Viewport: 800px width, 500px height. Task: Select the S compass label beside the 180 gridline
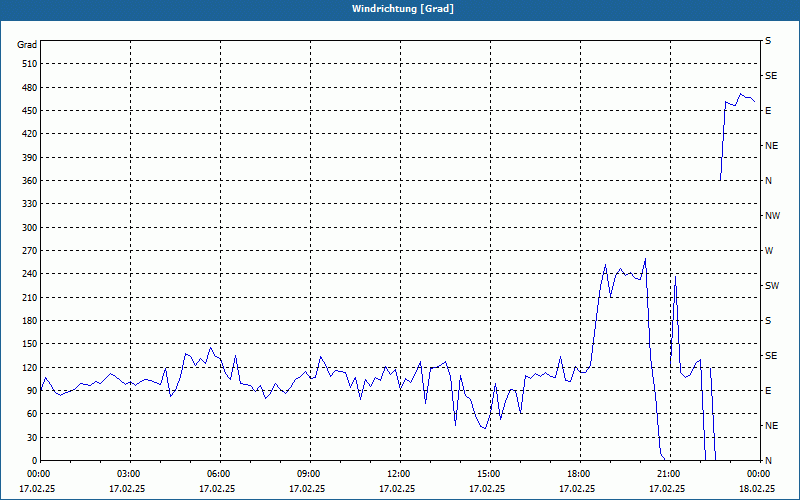coord(768,321)
